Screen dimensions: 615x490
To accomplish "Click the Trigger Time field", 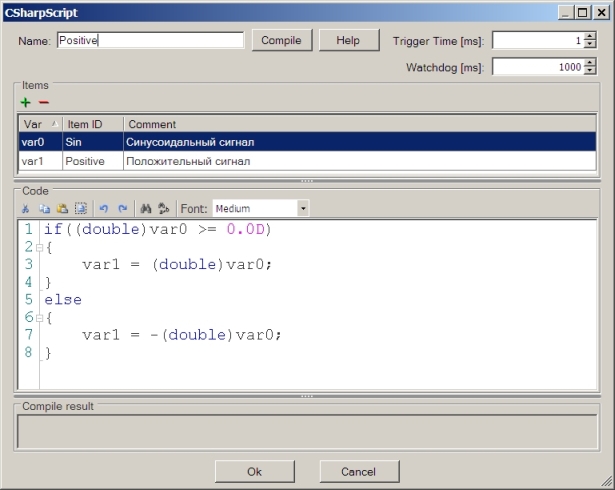I will point(538,40).
